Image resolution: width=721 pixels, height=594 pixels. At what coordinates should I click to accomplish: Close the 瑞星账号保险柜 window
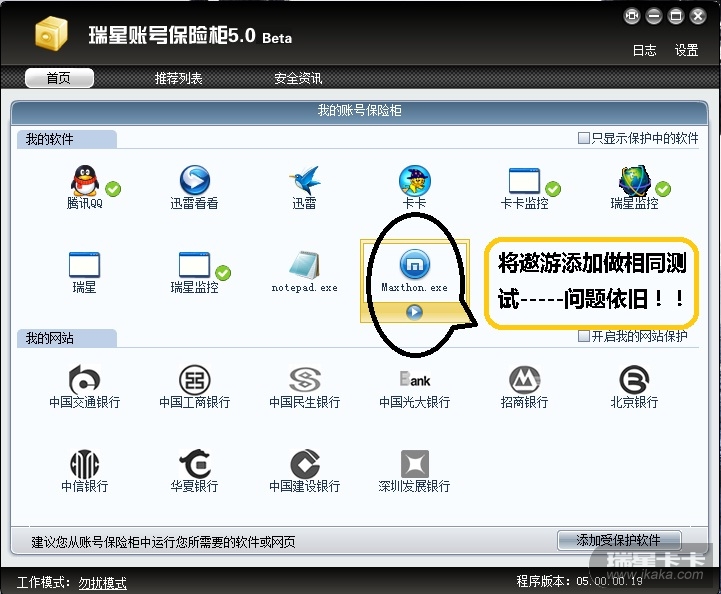[698, 17]
